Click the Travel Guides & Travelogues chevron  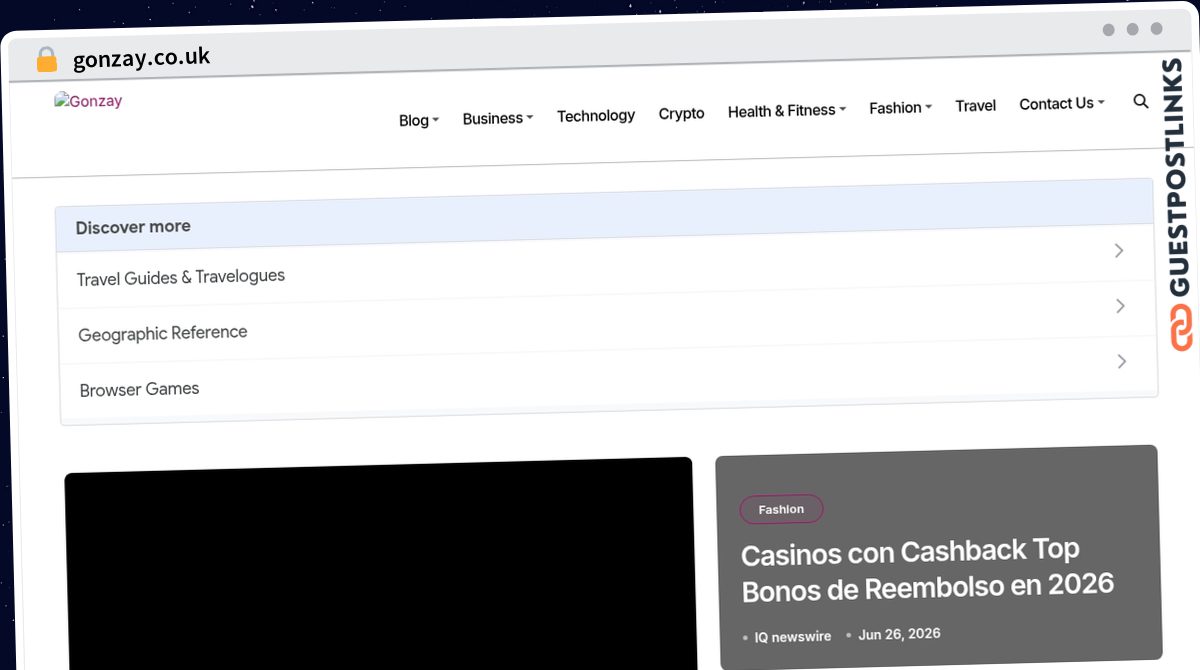1119,251
